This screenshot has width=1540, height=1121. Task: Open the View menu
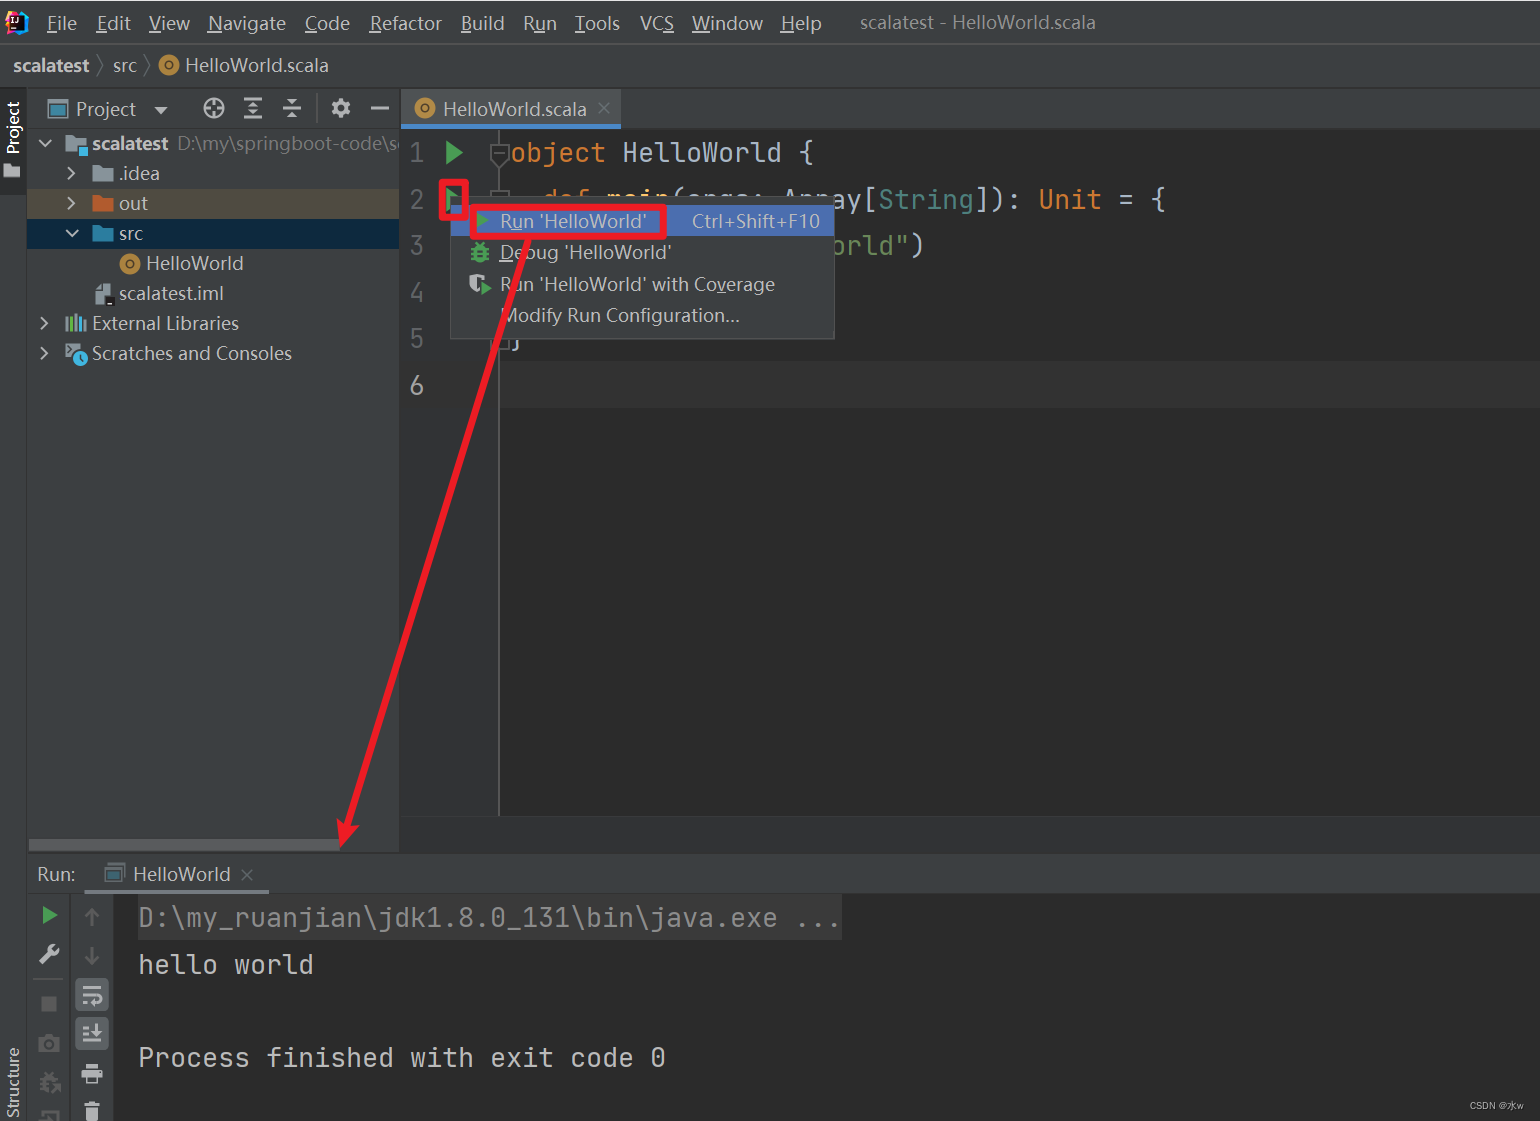click(169, 23)
